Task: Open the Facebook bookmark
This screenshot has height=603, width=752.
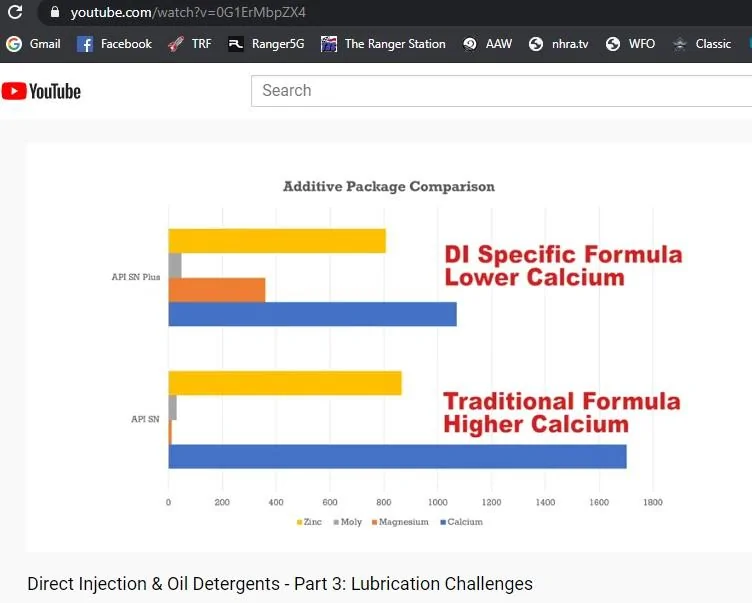Action: click(114, 44)
